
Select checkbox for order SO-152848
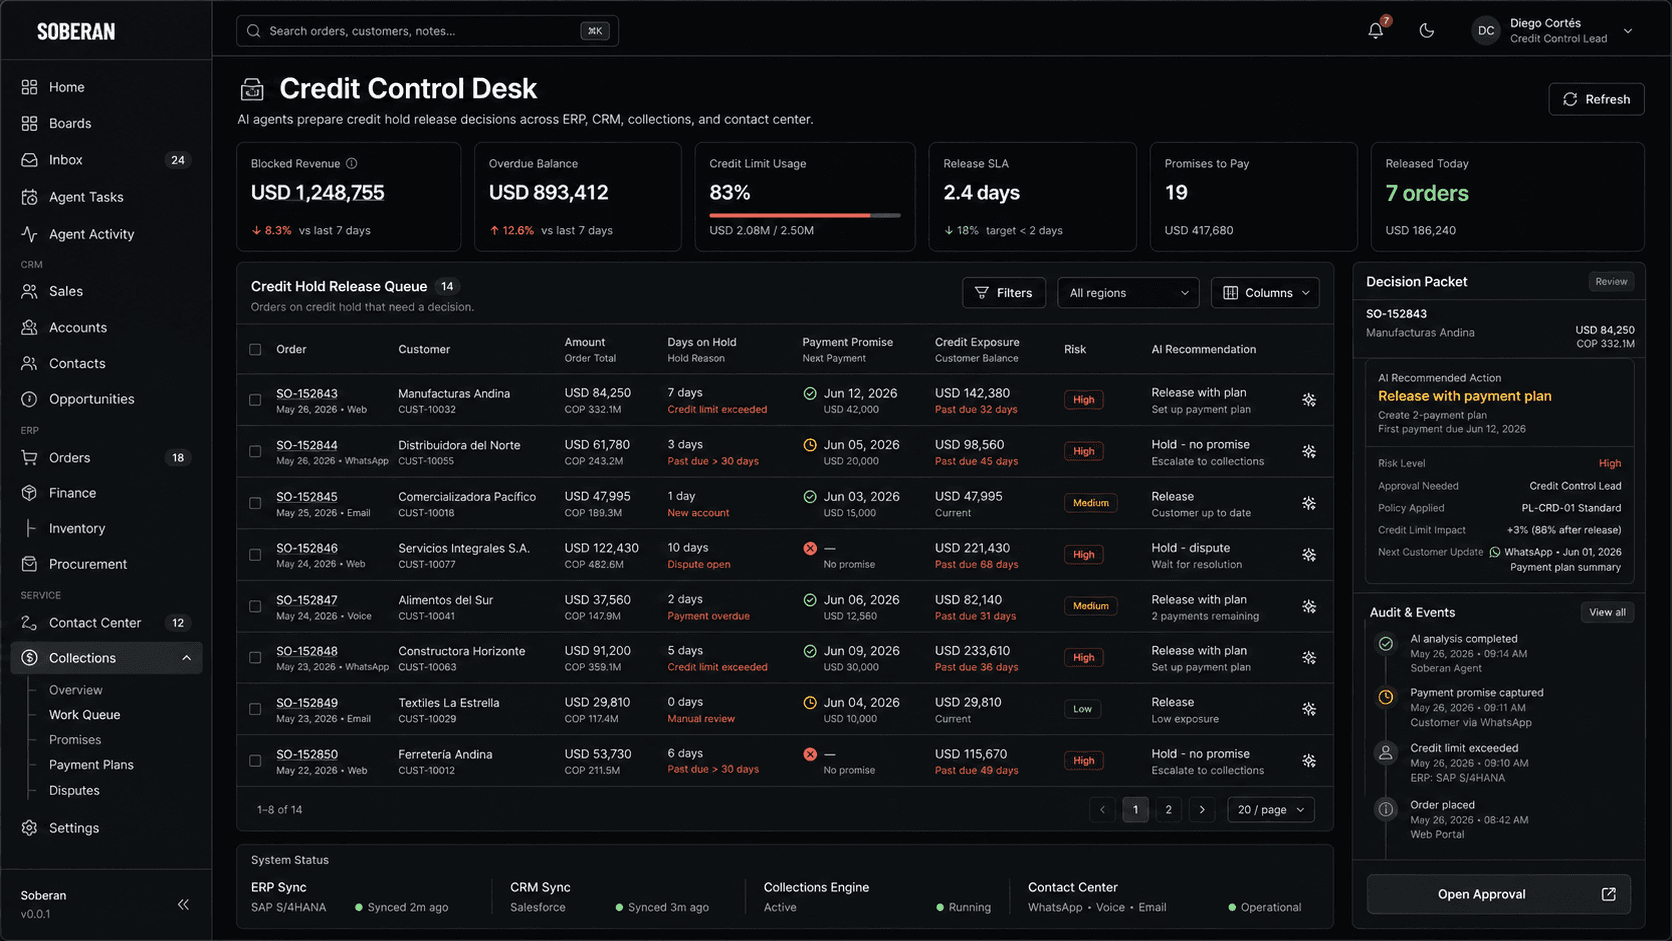255,658
